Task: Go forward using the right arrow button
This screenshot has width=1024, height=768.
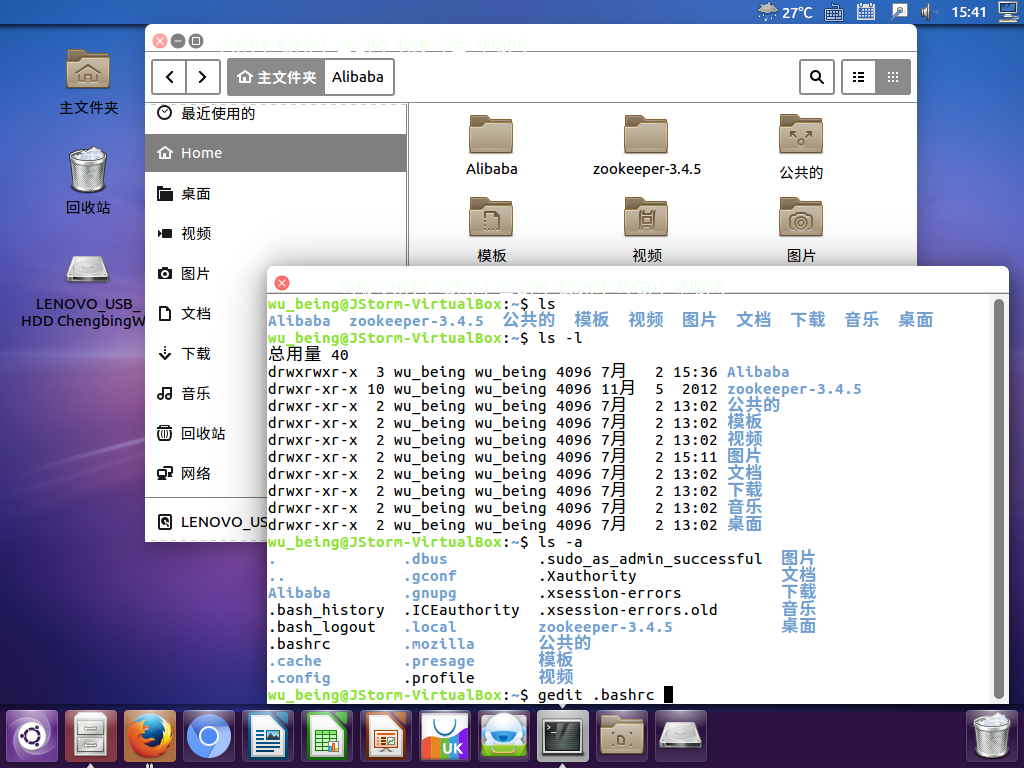Action: tap(203, 77)
